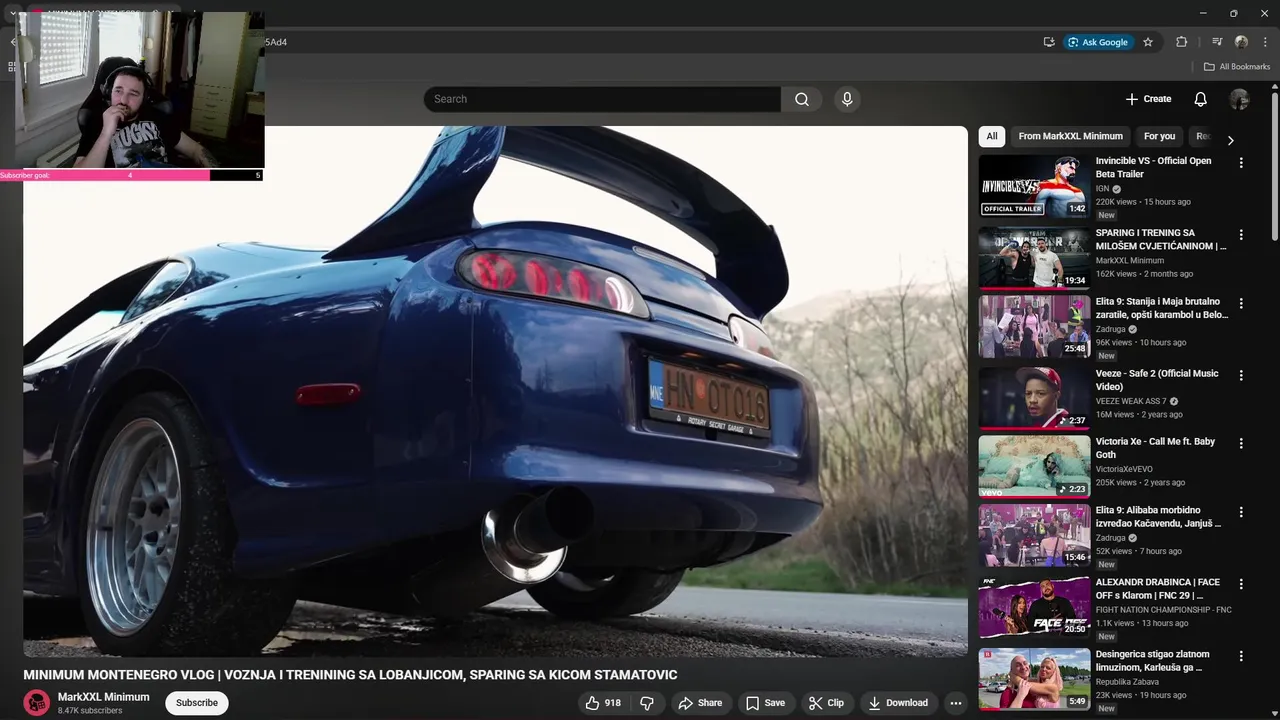This screenshot has height=720, width=1280.
Task: Open Victoria Xe - Call Me ft. Baby Goth title
Action: (1155, 448)
